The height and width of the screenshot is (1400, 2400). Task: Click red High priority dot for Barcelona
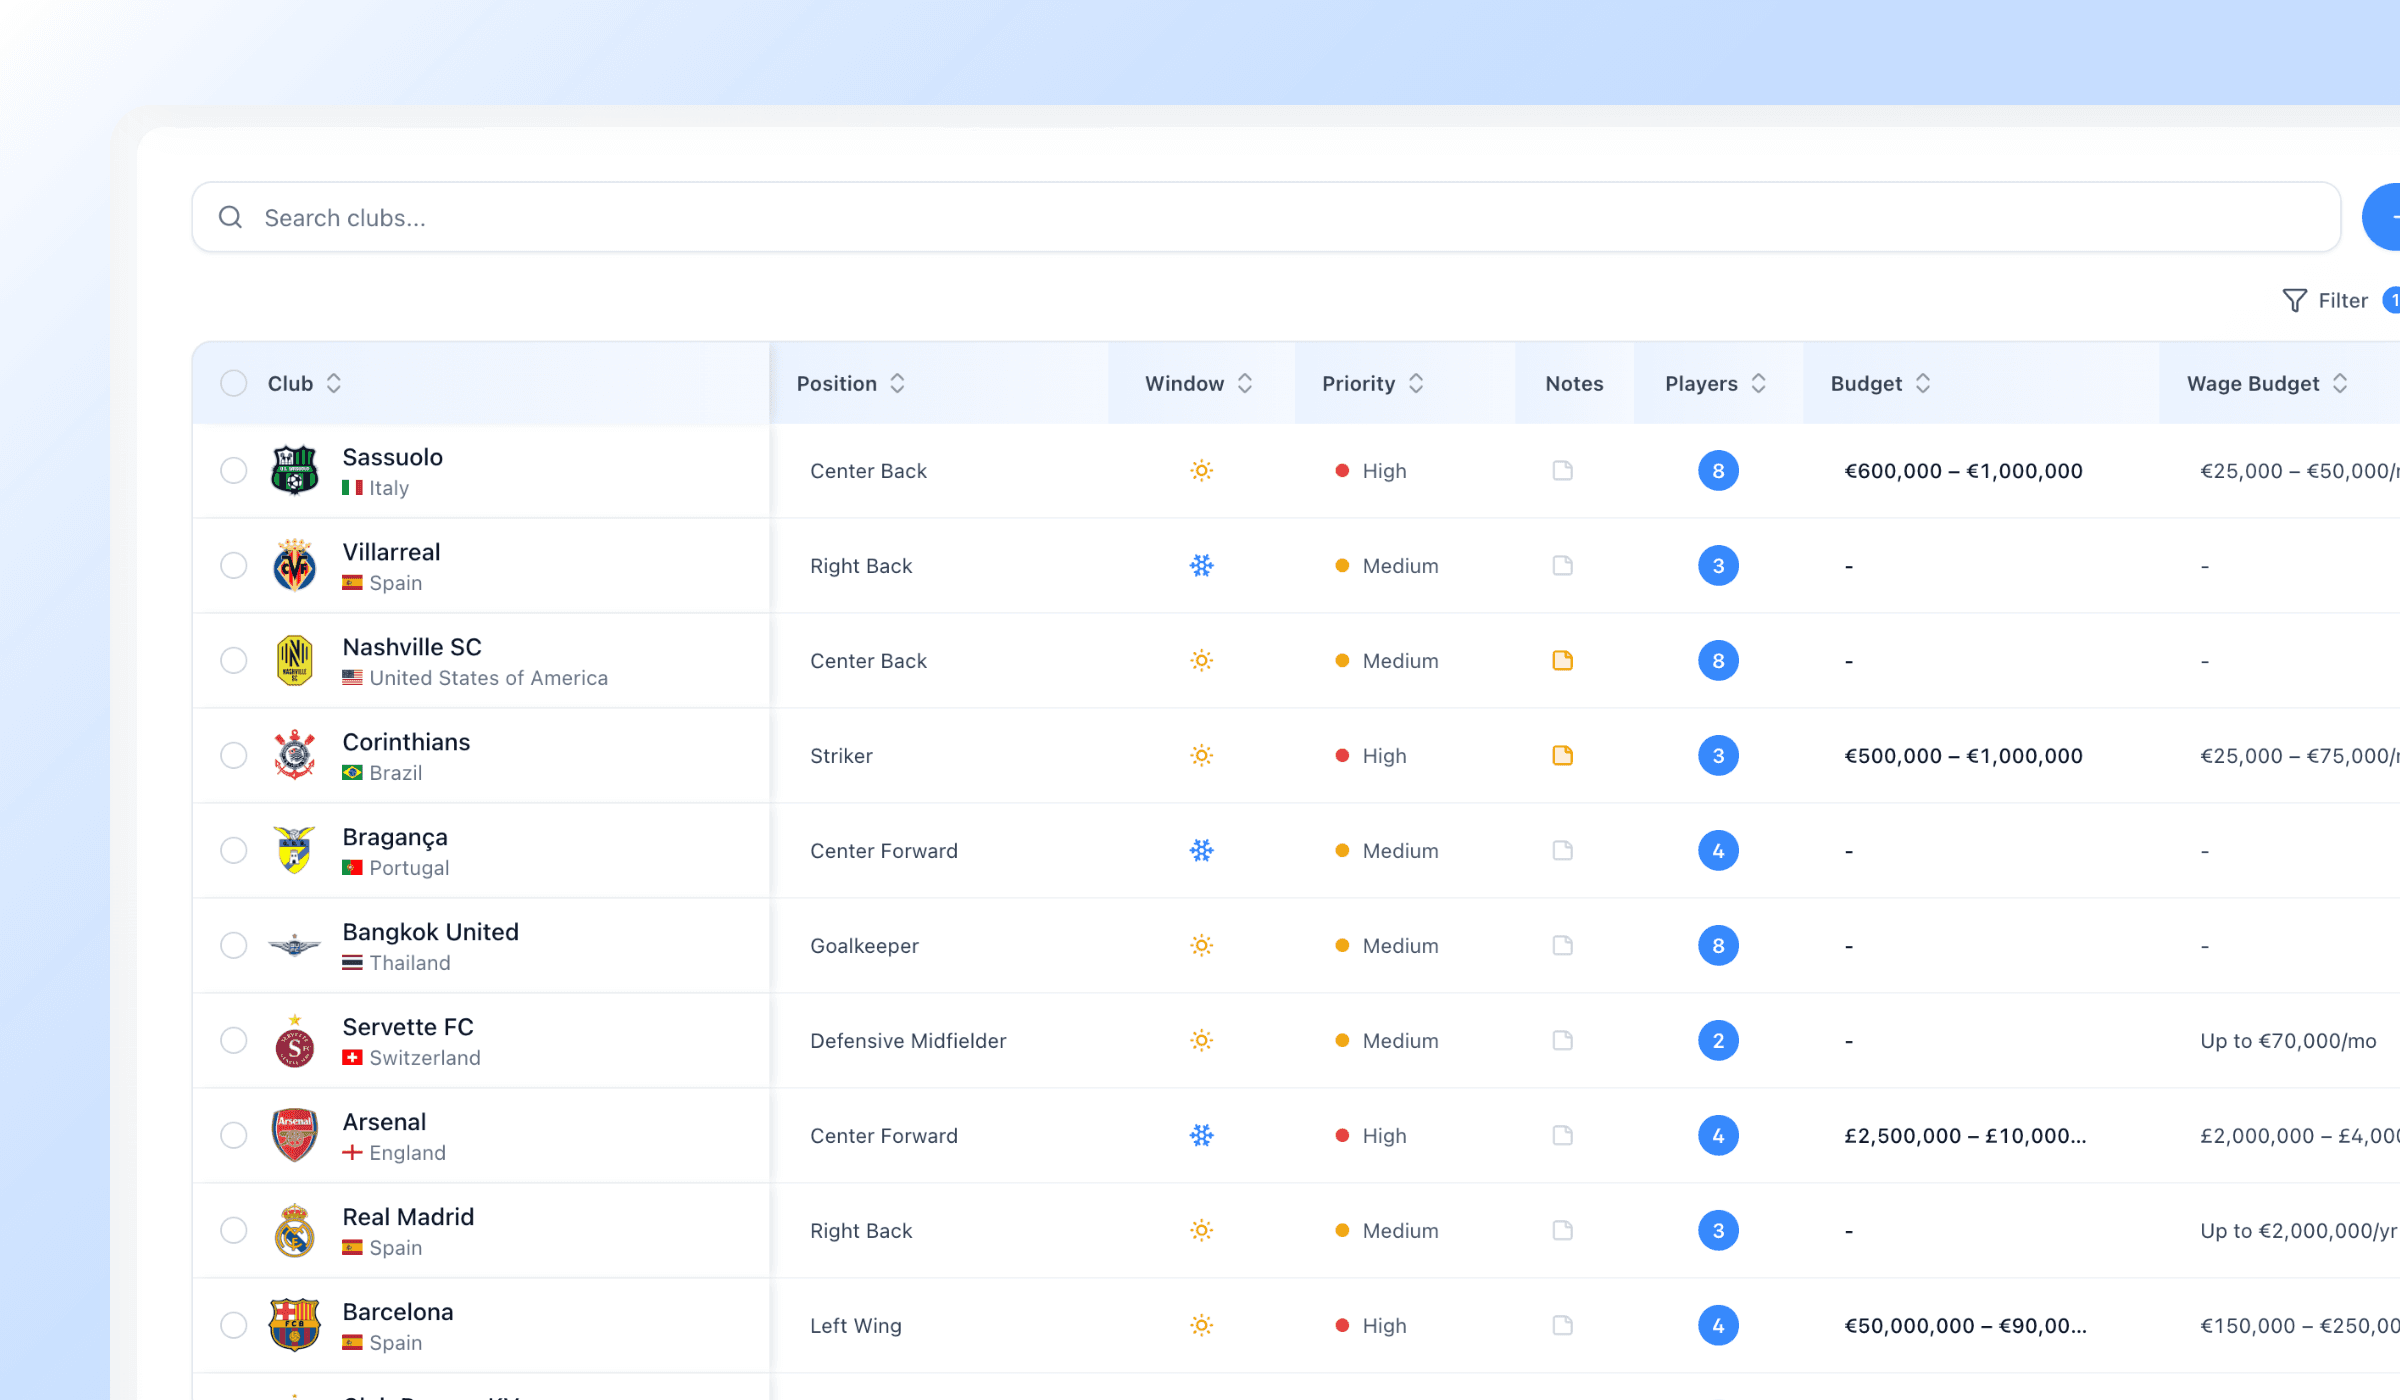click(x=1342, y=1325)
